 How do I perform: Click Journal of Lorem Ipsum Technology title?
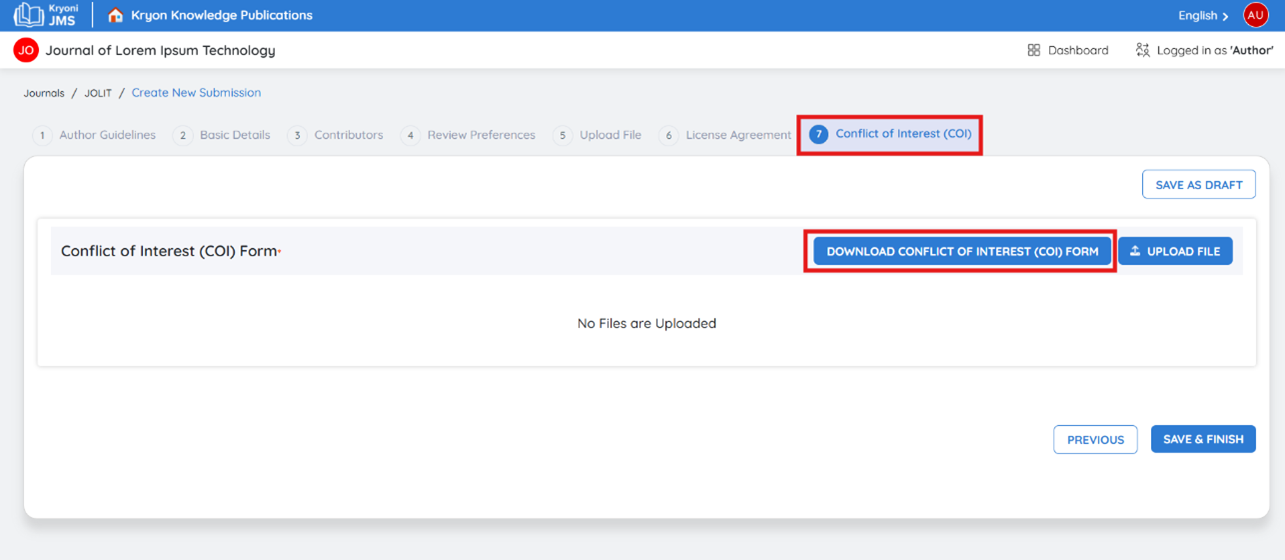click(160, 50)
